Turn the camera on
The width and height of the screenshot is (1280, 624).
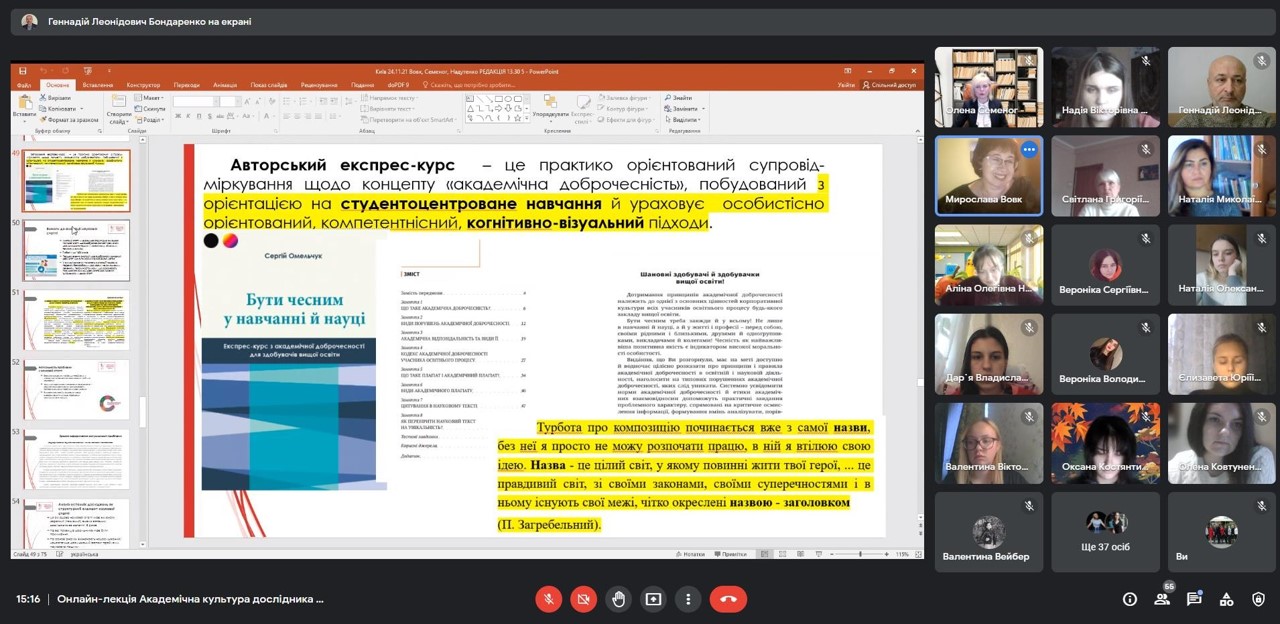pyautogui.click(x=583, y=599)
